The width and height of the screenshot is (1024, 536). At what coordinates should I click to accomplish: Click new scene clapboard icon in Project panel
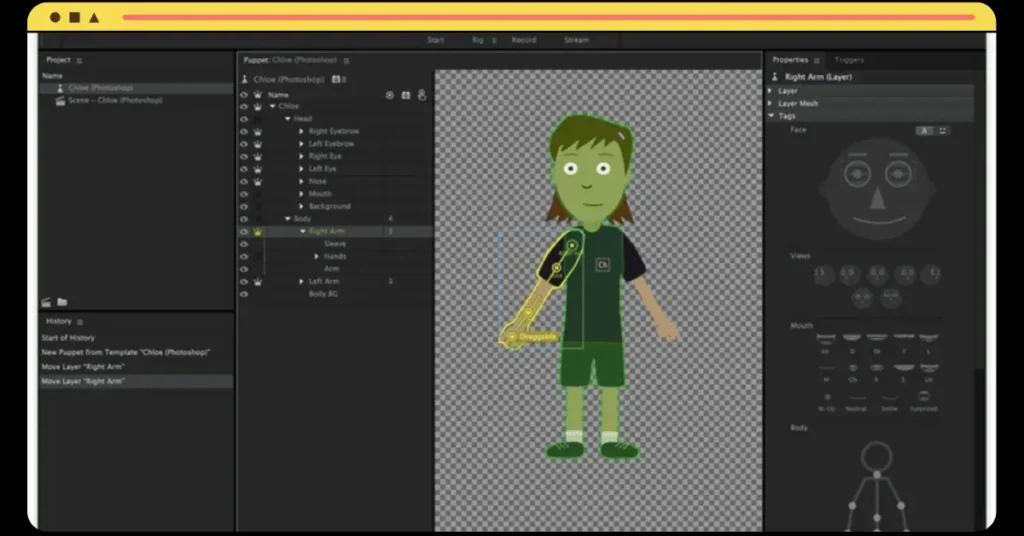(x=46, y=302)
